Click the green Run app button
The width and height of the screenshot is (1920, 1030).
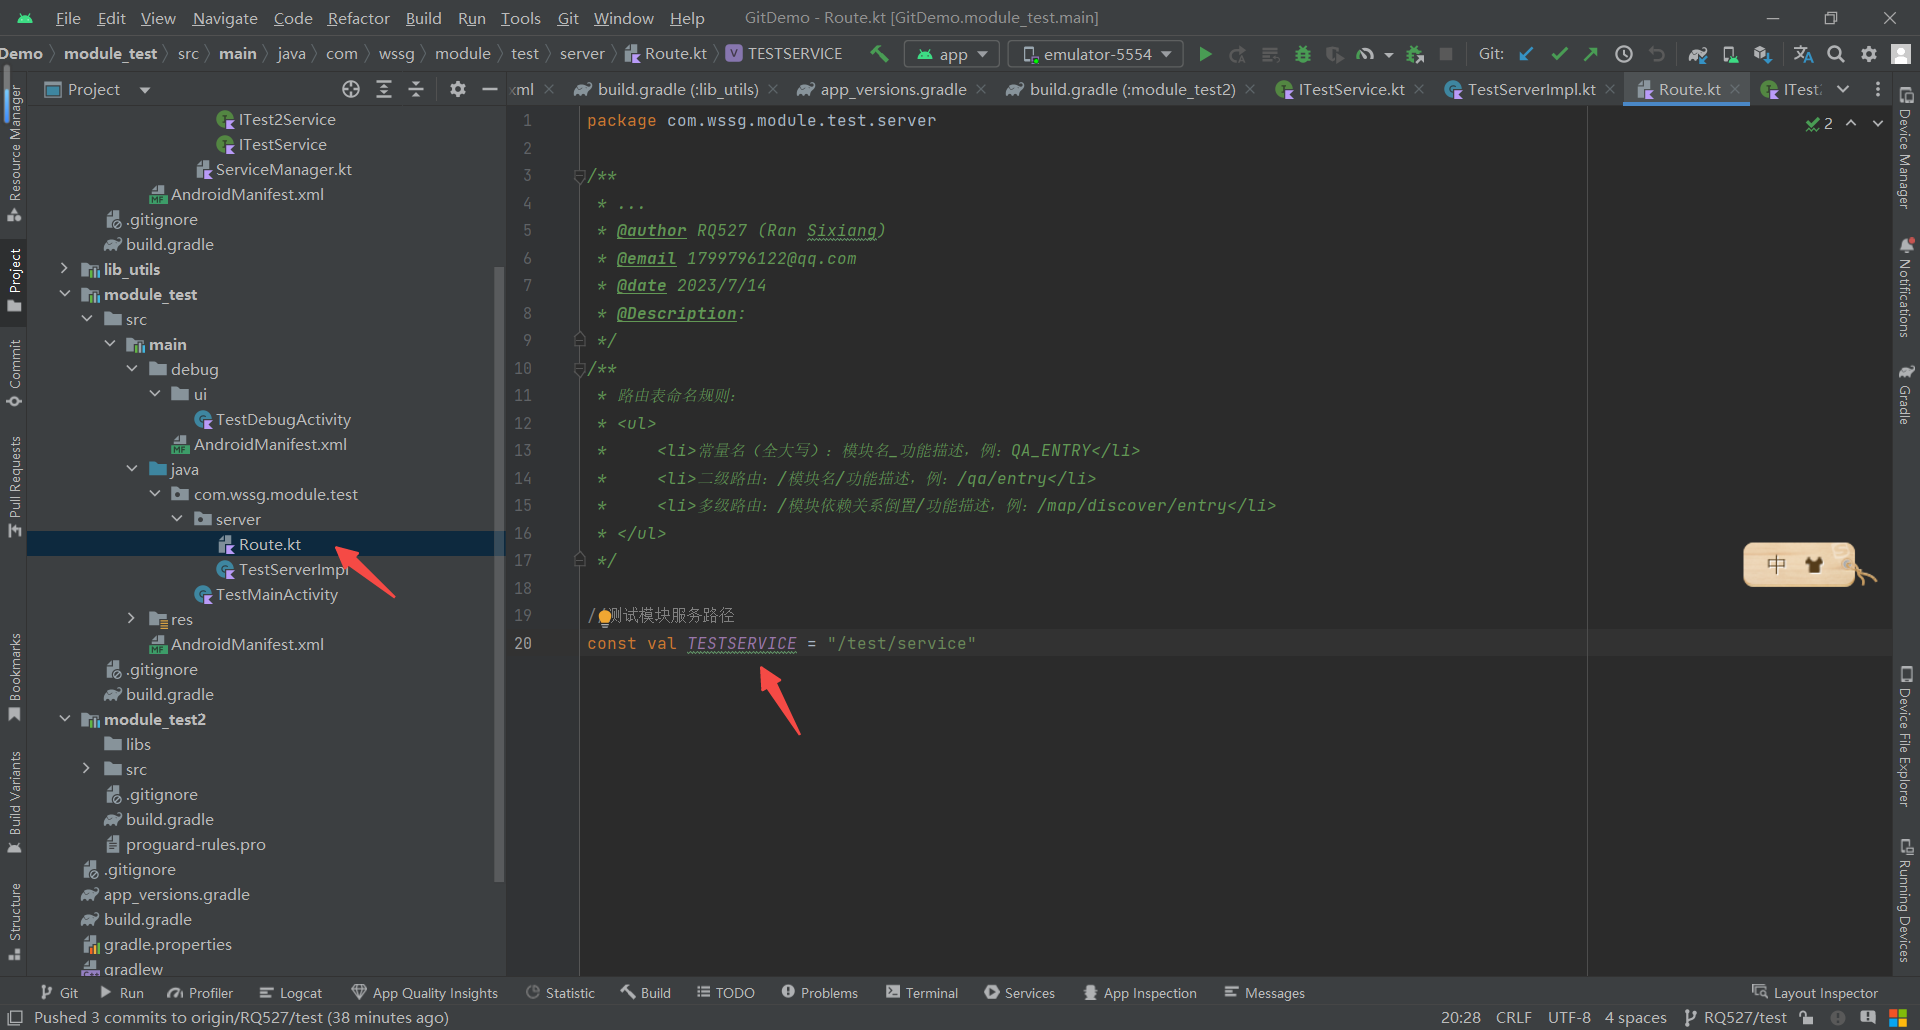click(1205, 54)
